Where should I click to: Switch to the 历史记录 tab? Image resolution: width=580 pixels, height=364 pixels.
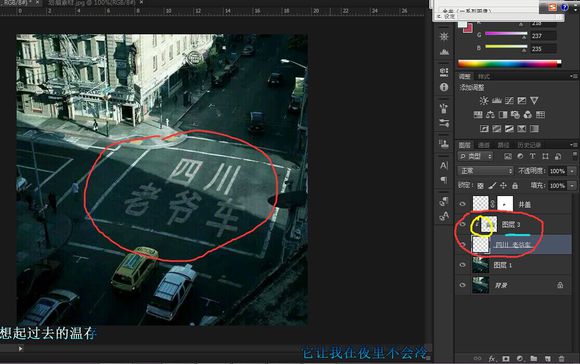(529, 145)
